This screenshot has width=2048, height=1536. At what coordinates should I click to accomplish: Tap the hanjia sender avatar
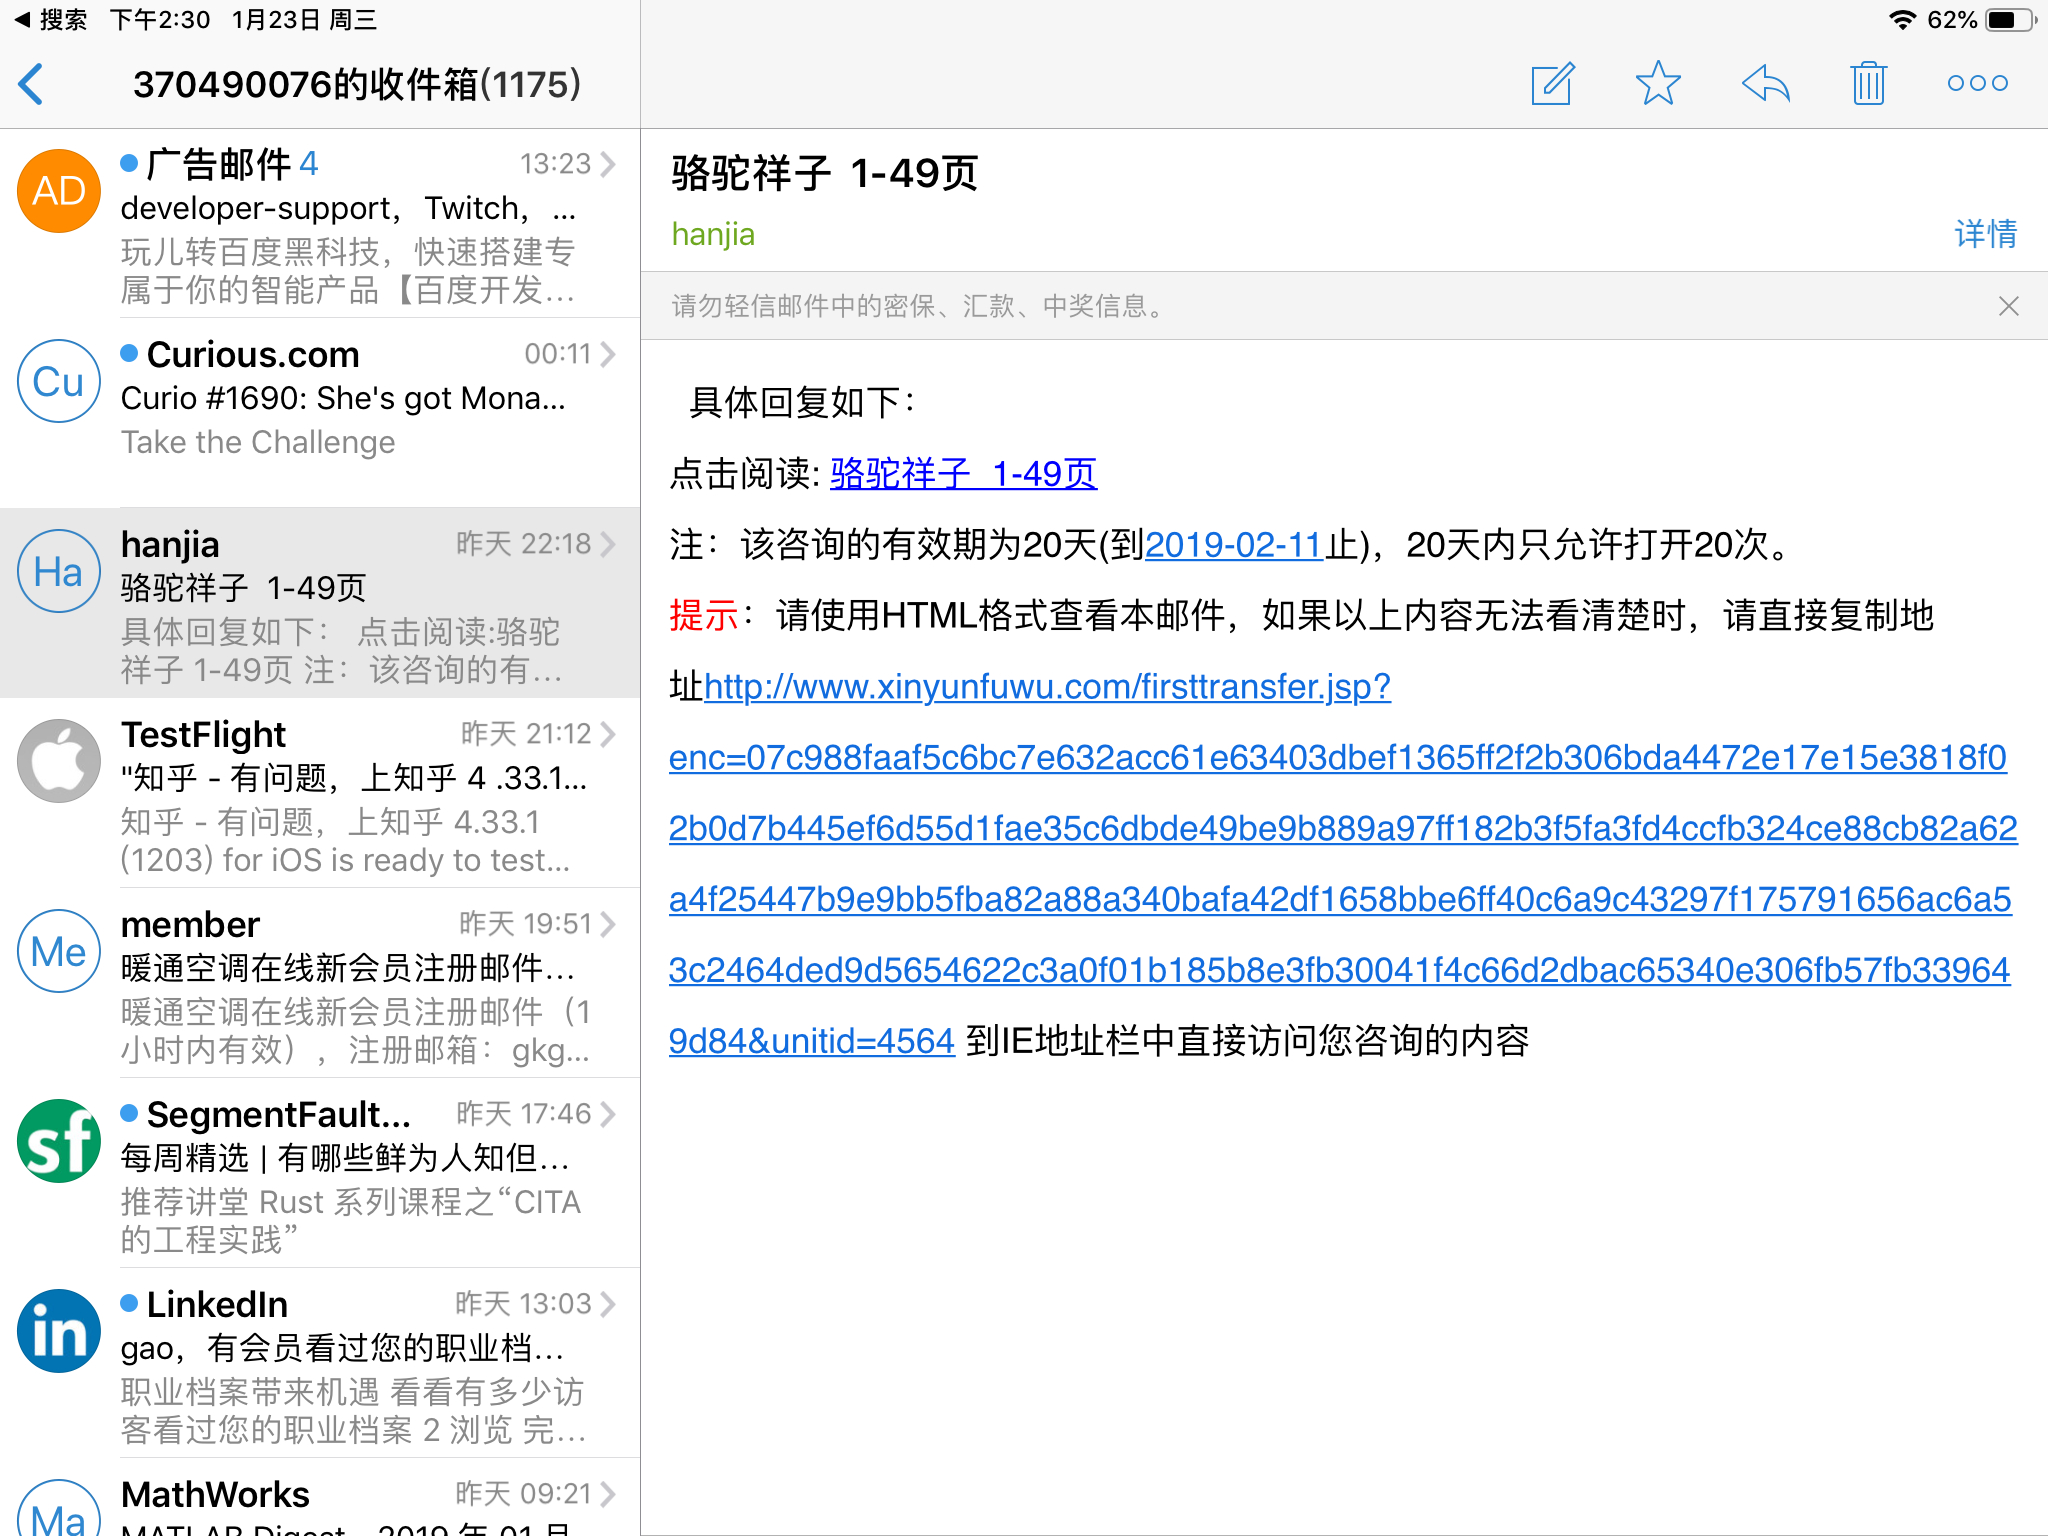coord(58,570)
